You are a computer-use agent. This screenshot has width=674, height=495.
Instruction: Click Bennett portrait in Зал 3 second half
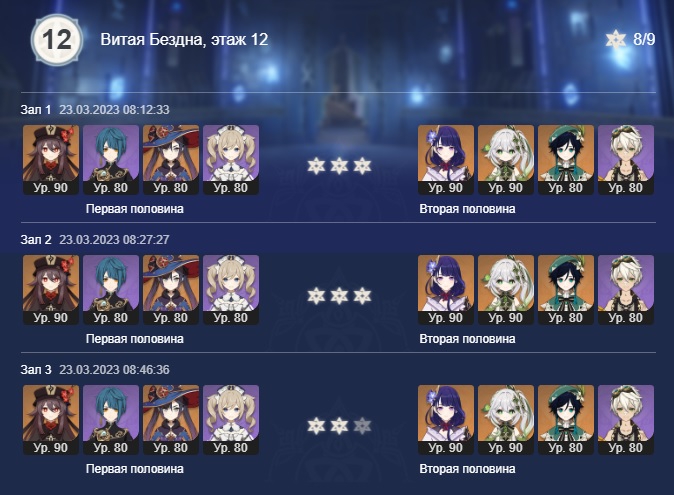(x=626, y=420)
